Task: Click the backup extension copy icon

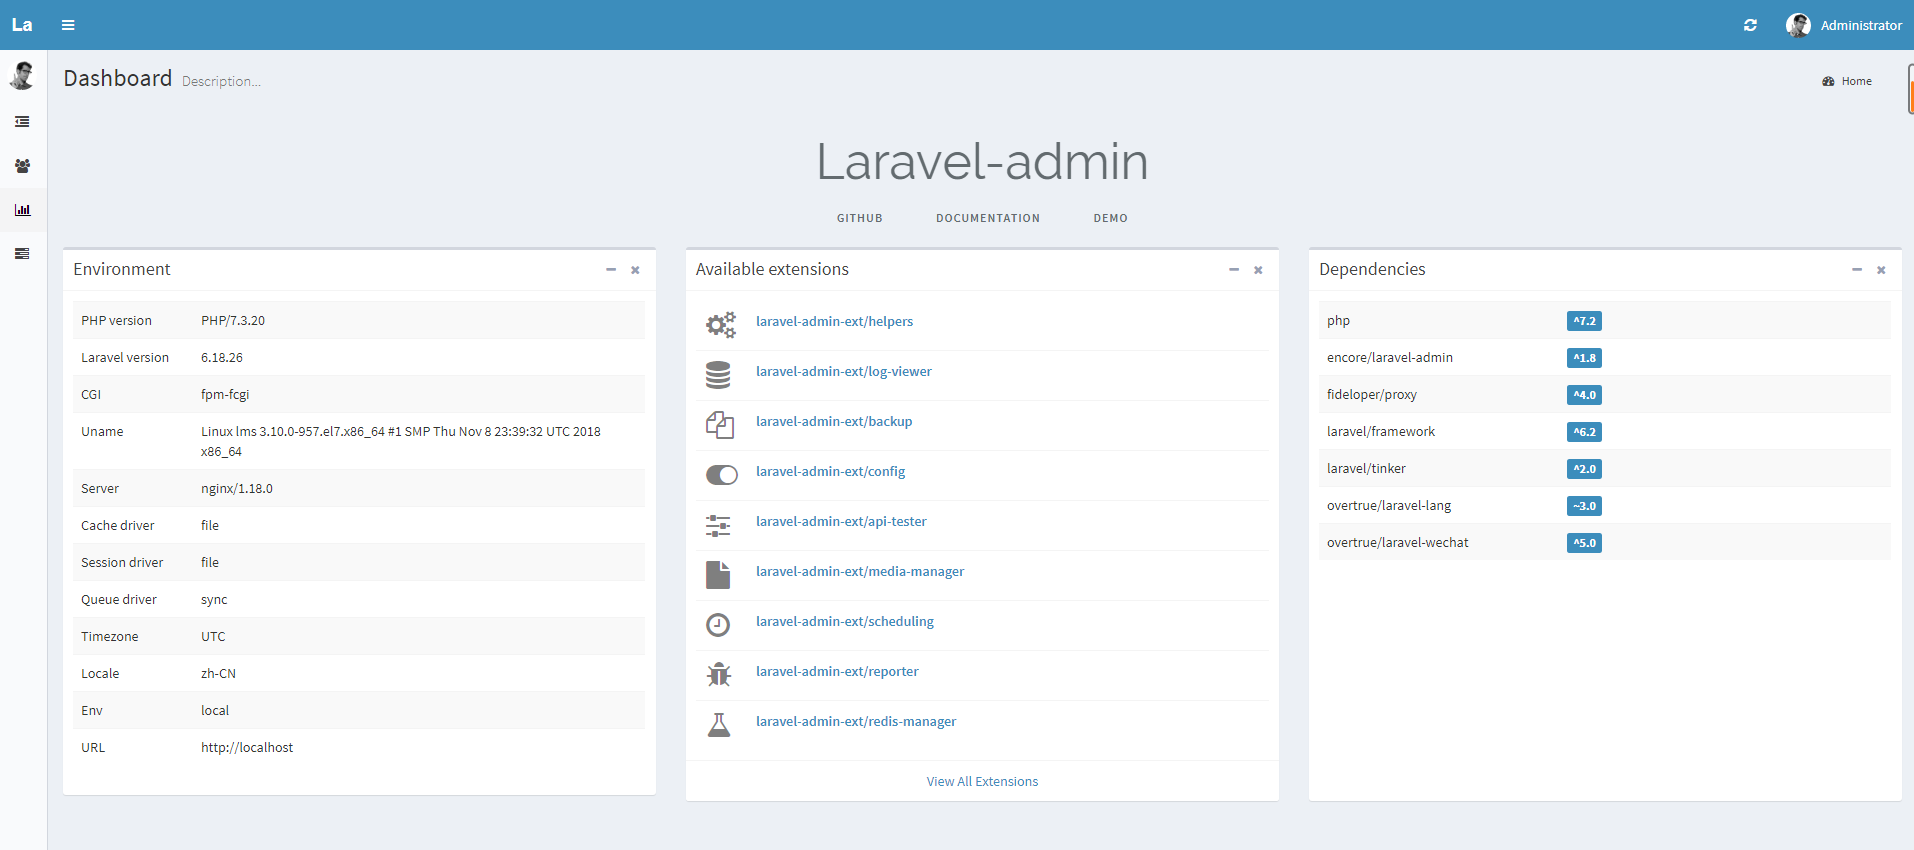Action: tap(720, 425)
